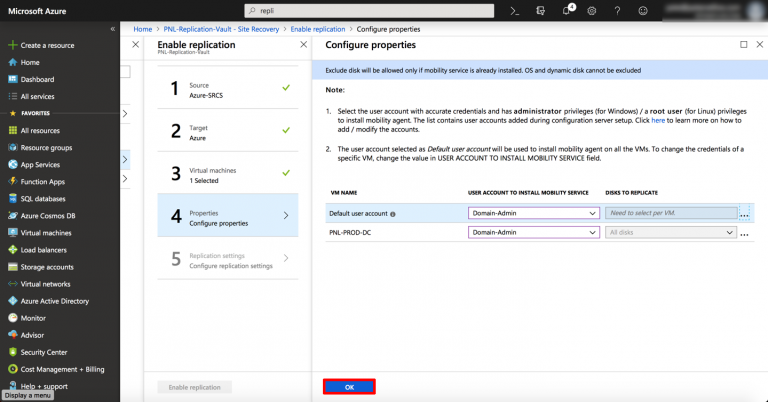The width and height of the screenshot is (768, 402).
Task: Follow the 'here' link in note
Action: click(658, 120)
